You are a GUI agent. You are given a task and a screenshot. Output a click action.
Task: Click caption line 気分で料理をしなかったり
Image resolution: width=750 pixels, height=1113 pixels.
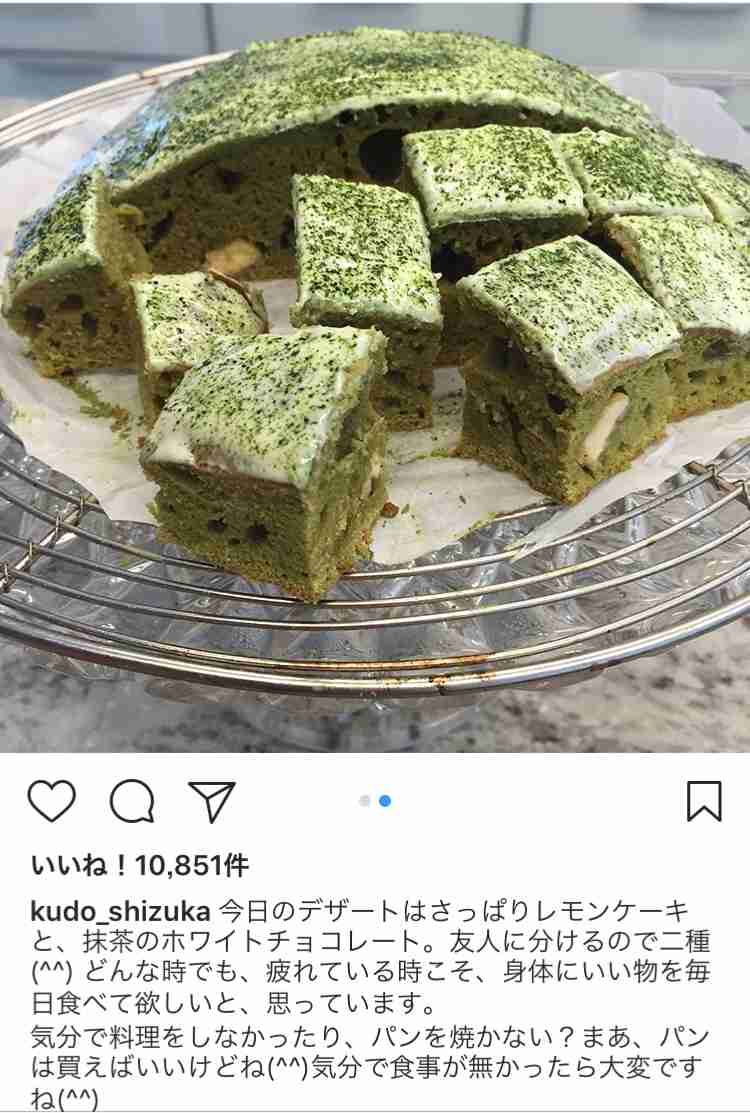pyautogui.click(x=370, y=1036)
